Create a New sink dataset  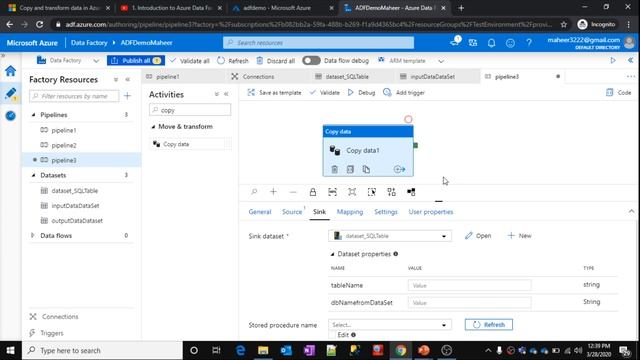pos(519,236)
